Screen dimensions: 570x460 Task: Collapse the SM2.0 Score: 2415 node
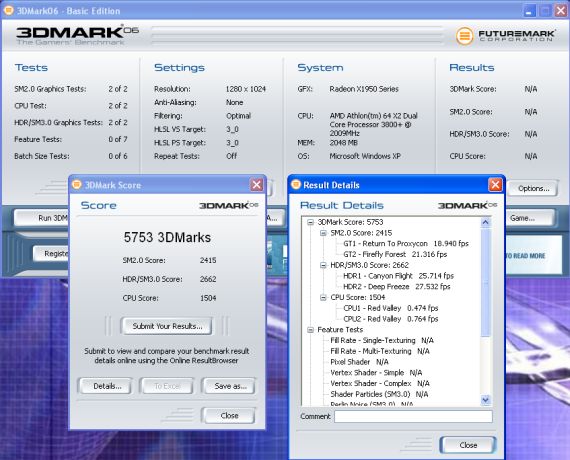[x=323, y=233]
